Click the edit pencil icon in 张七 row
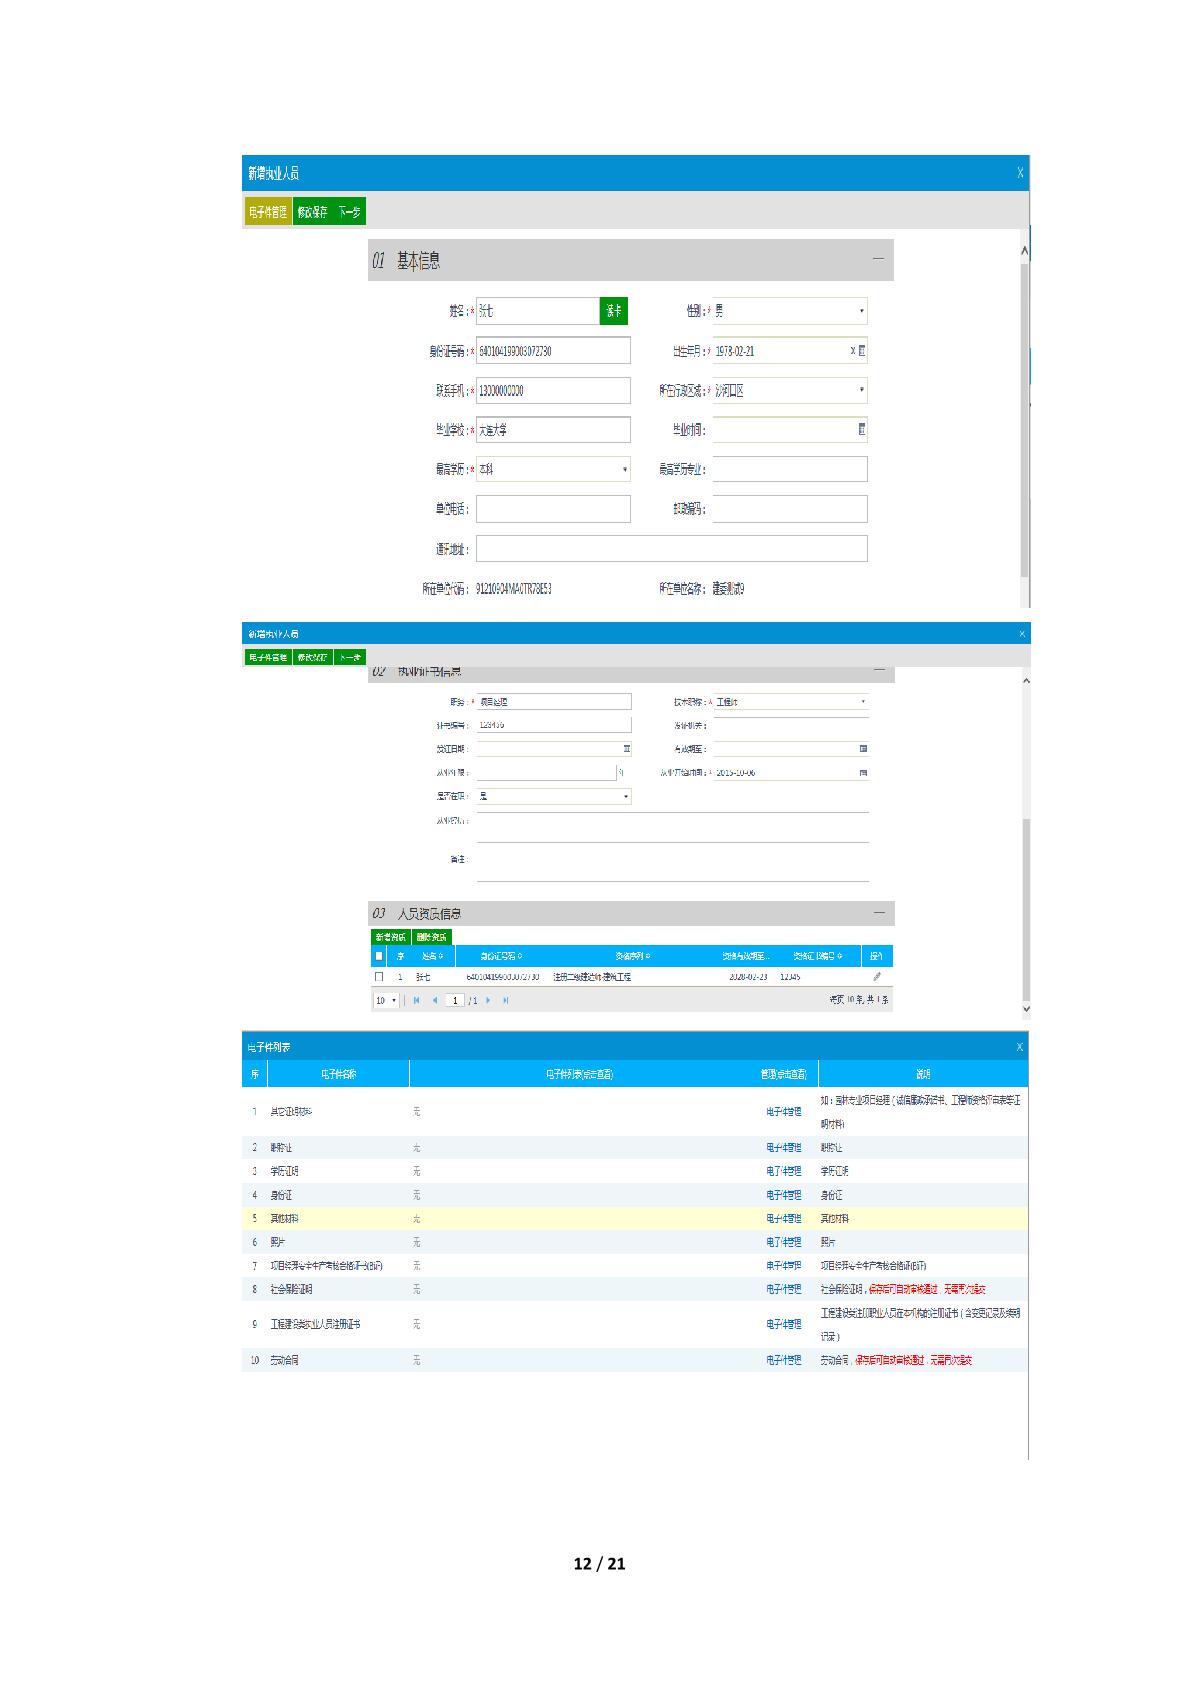Viewport: 1199px width, 1696px height. click(877, 977)
